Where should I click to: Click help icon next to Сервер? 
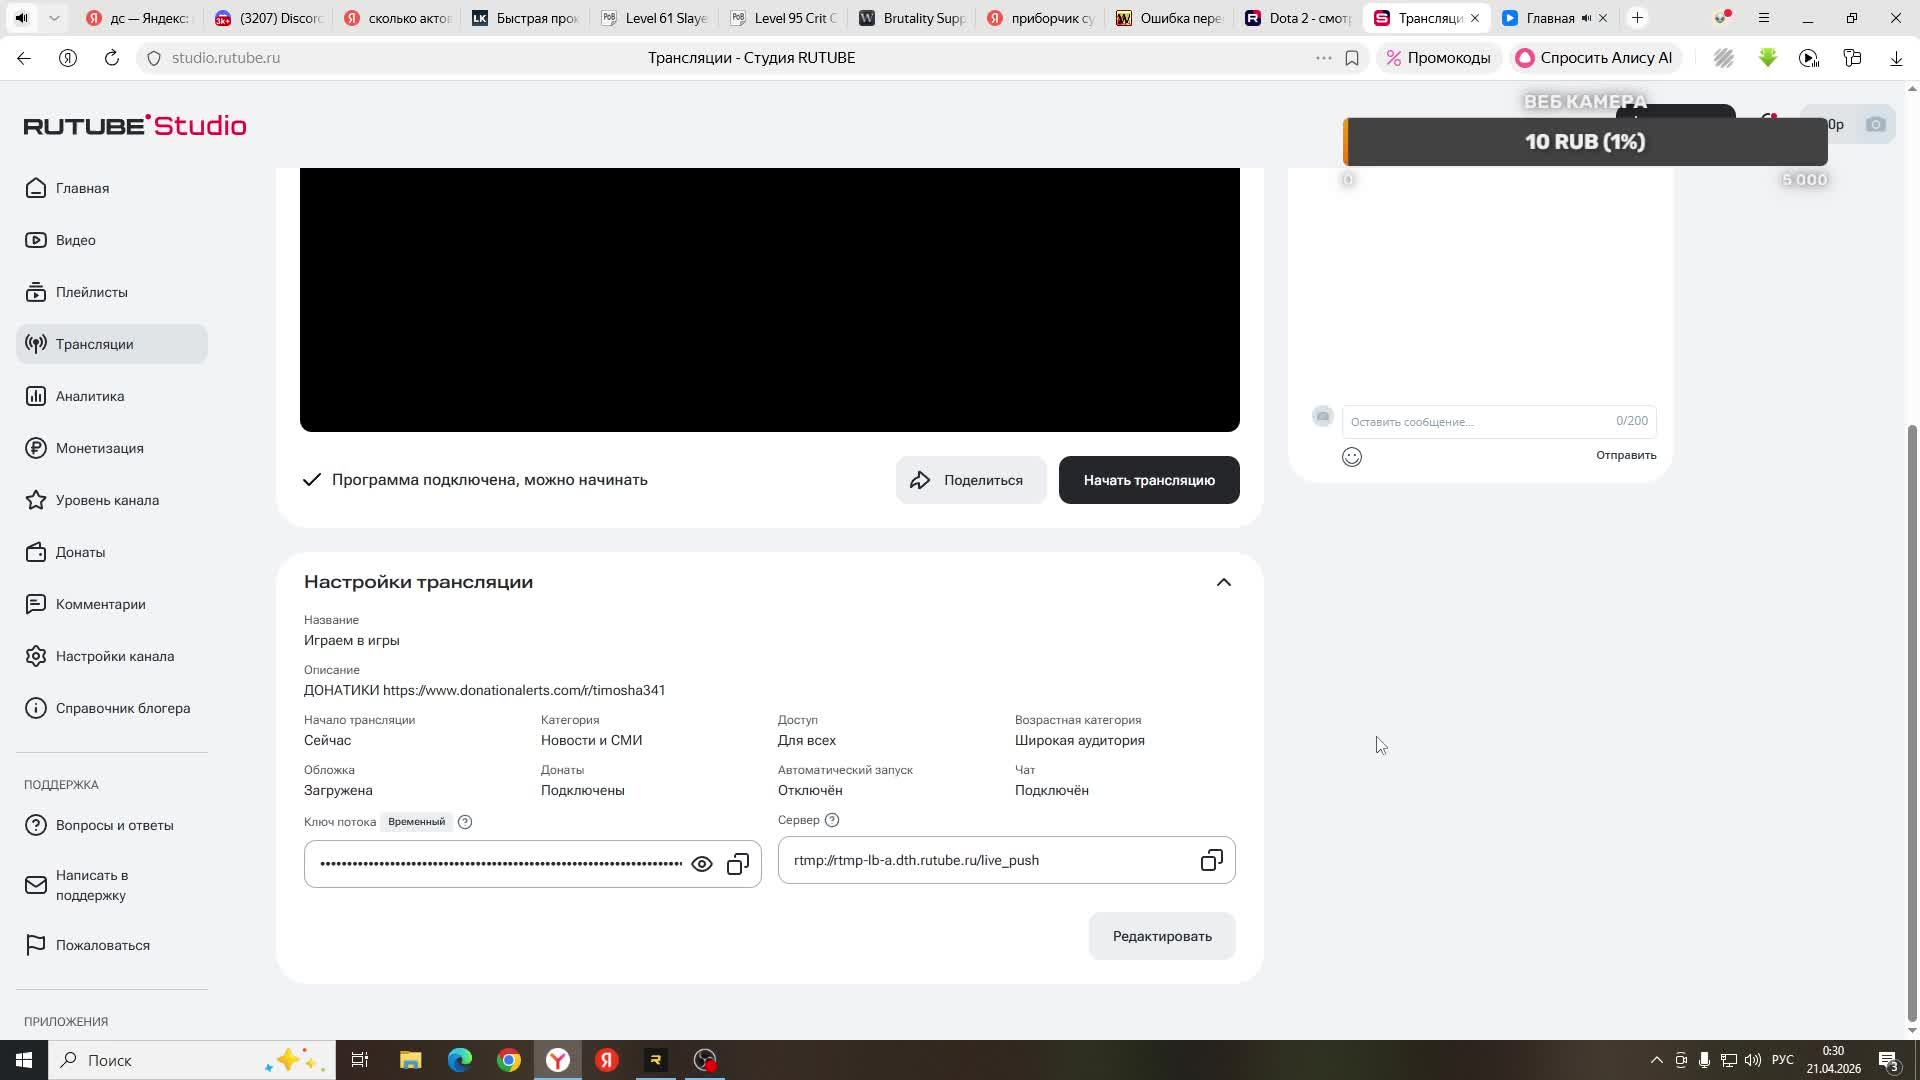(x=832, y=820)
